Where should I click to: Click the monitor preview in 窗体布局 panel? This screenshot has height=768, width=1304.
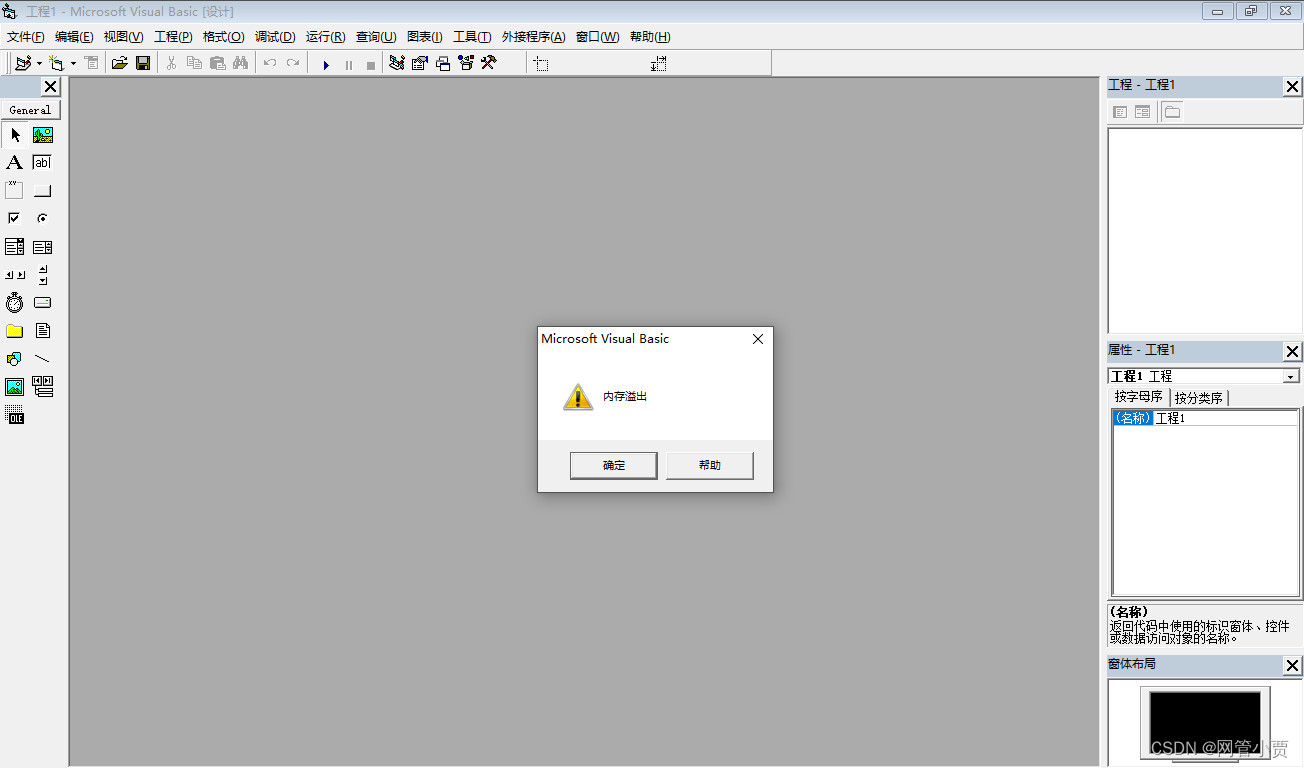(x=1205, y=722)
